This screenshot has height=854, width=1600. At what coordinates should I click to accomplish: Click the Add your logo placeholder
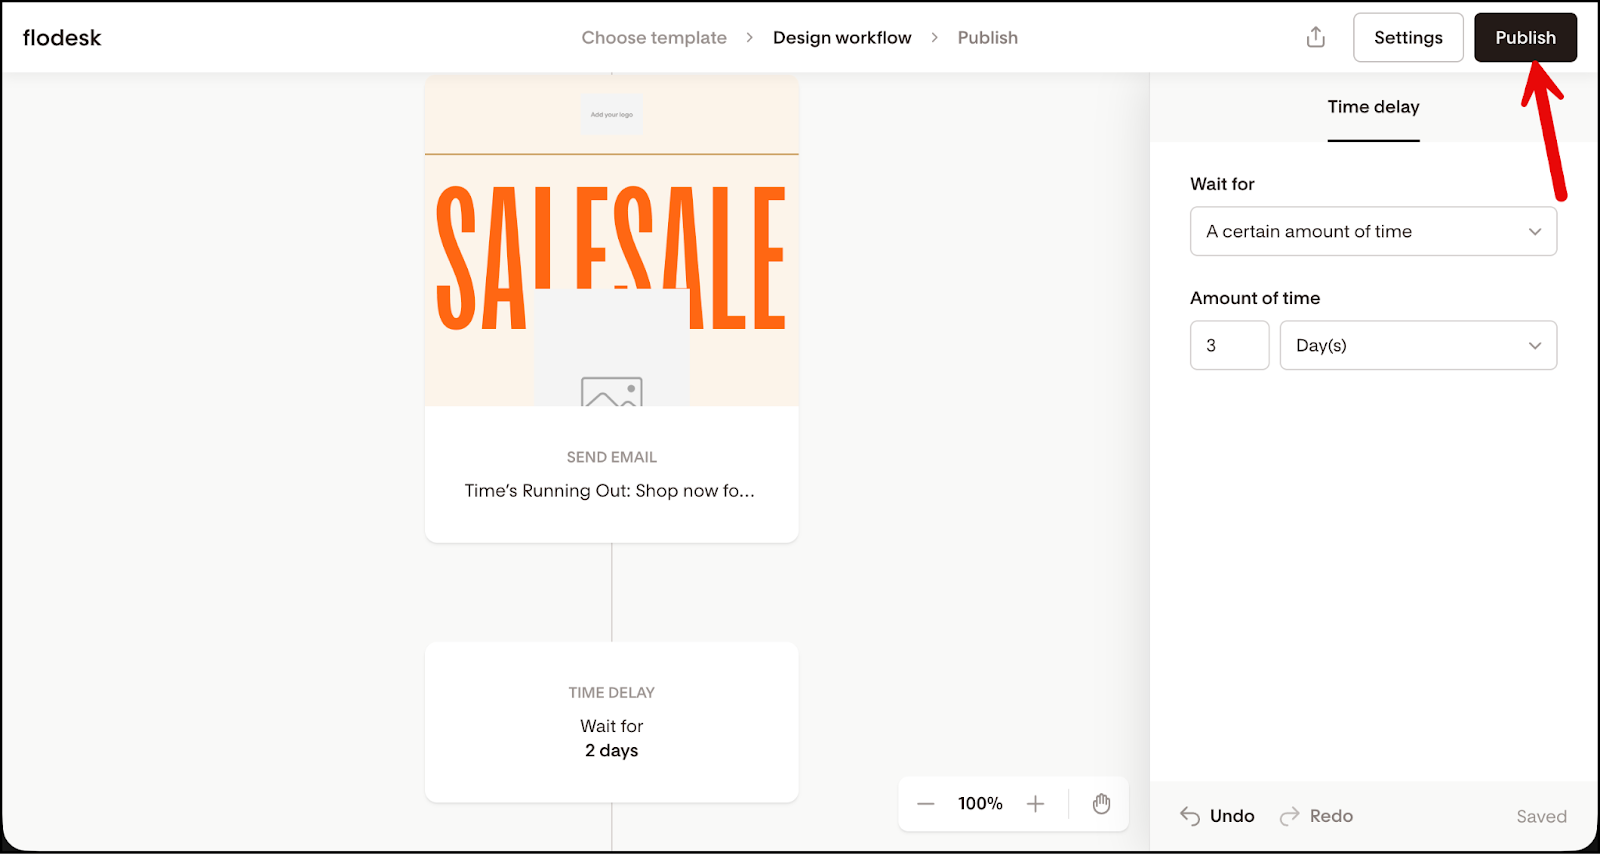click(612, 115)
